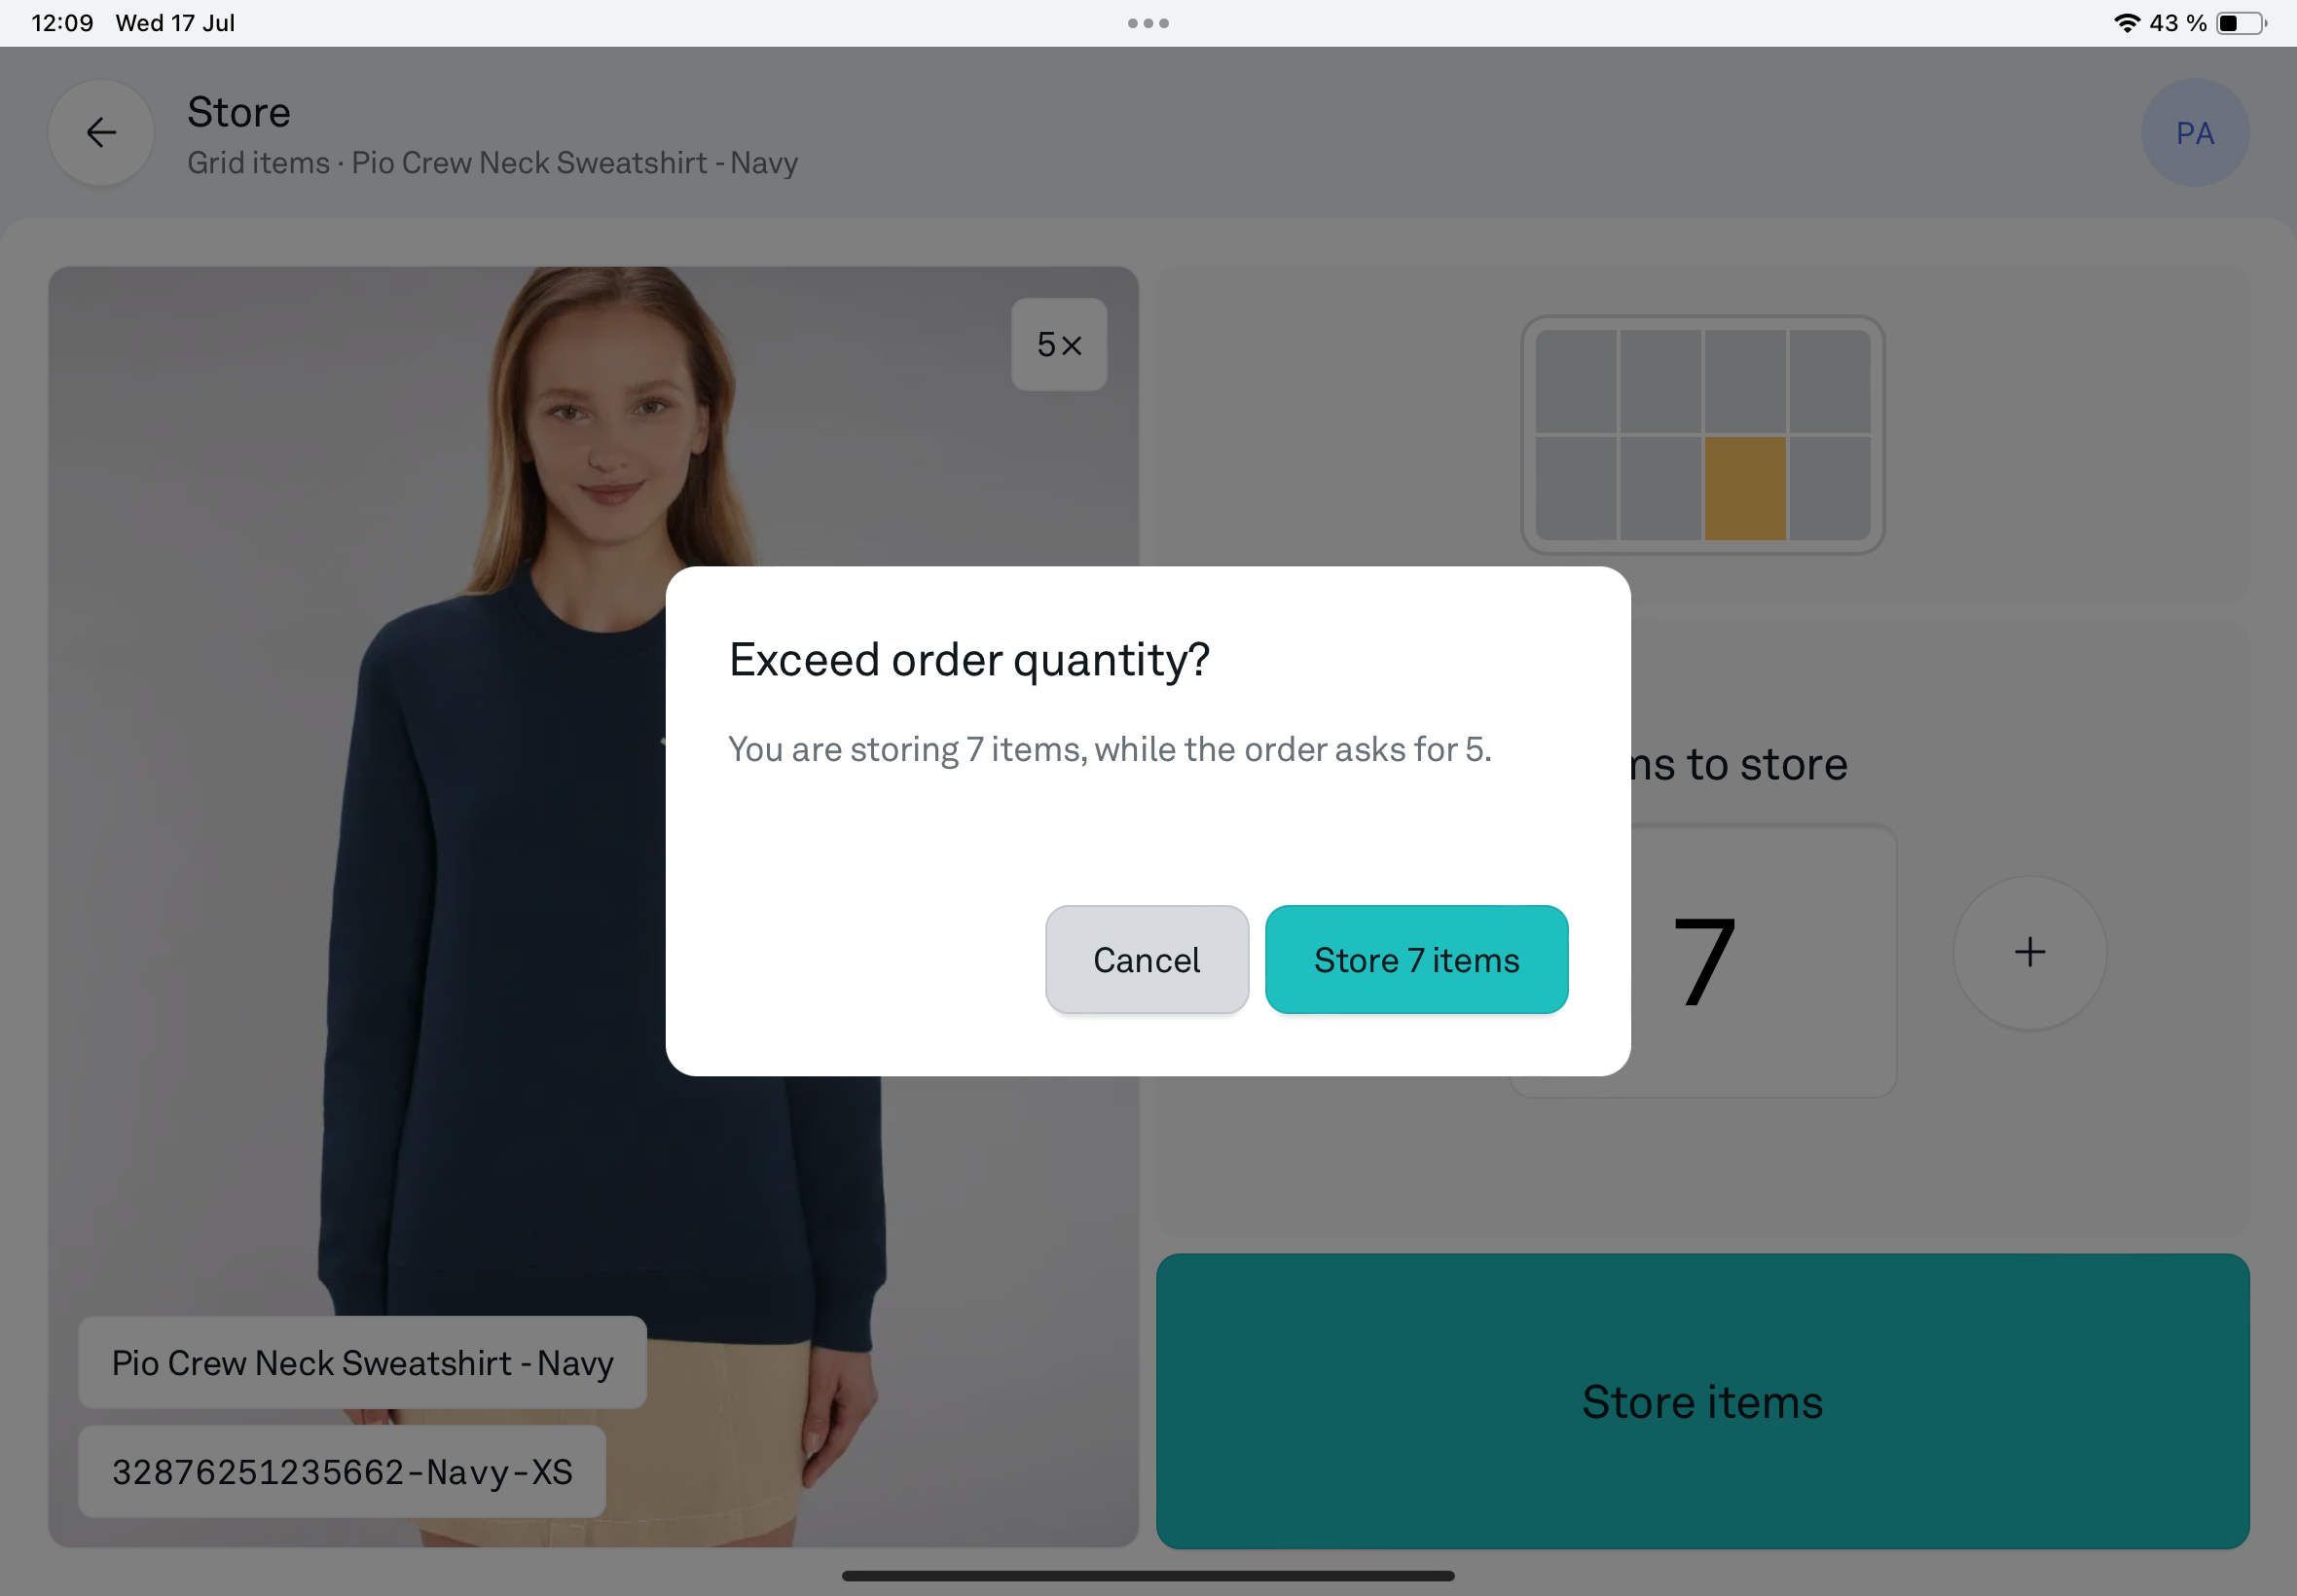Open the three-dot multitasking menu
The image size is (2297, 1596).
click(1148, 23)
